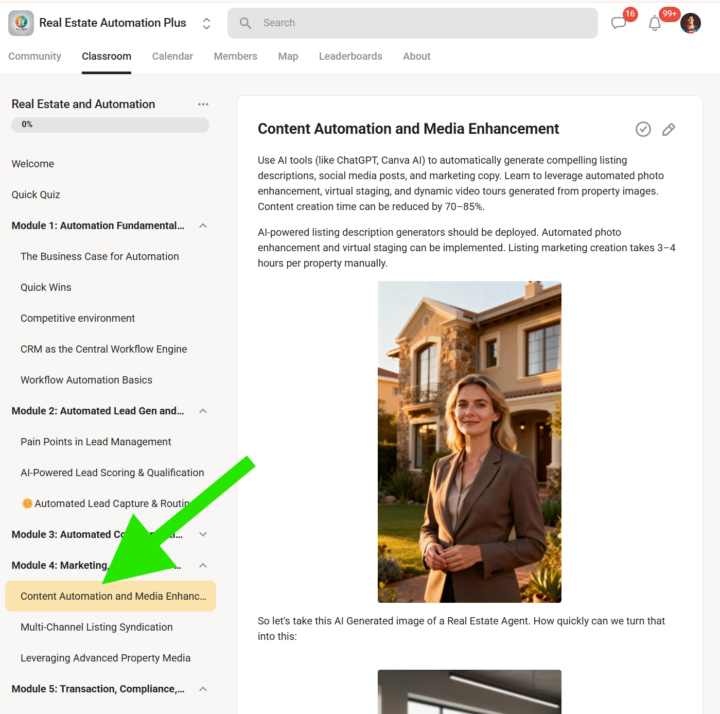This screenshot has width=720, height=714.
Task: Collapse Module 5: Transaction, Compliance chevron
Action: 203,689
